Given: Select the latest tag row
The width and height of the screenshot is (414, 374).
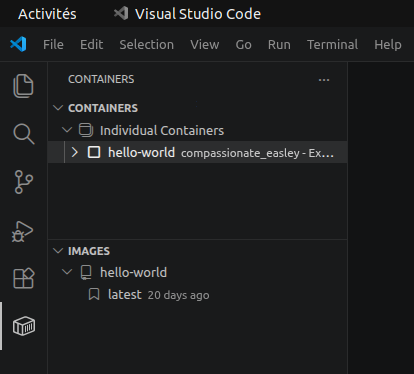Looking at the screenshot, I should 198,295.
